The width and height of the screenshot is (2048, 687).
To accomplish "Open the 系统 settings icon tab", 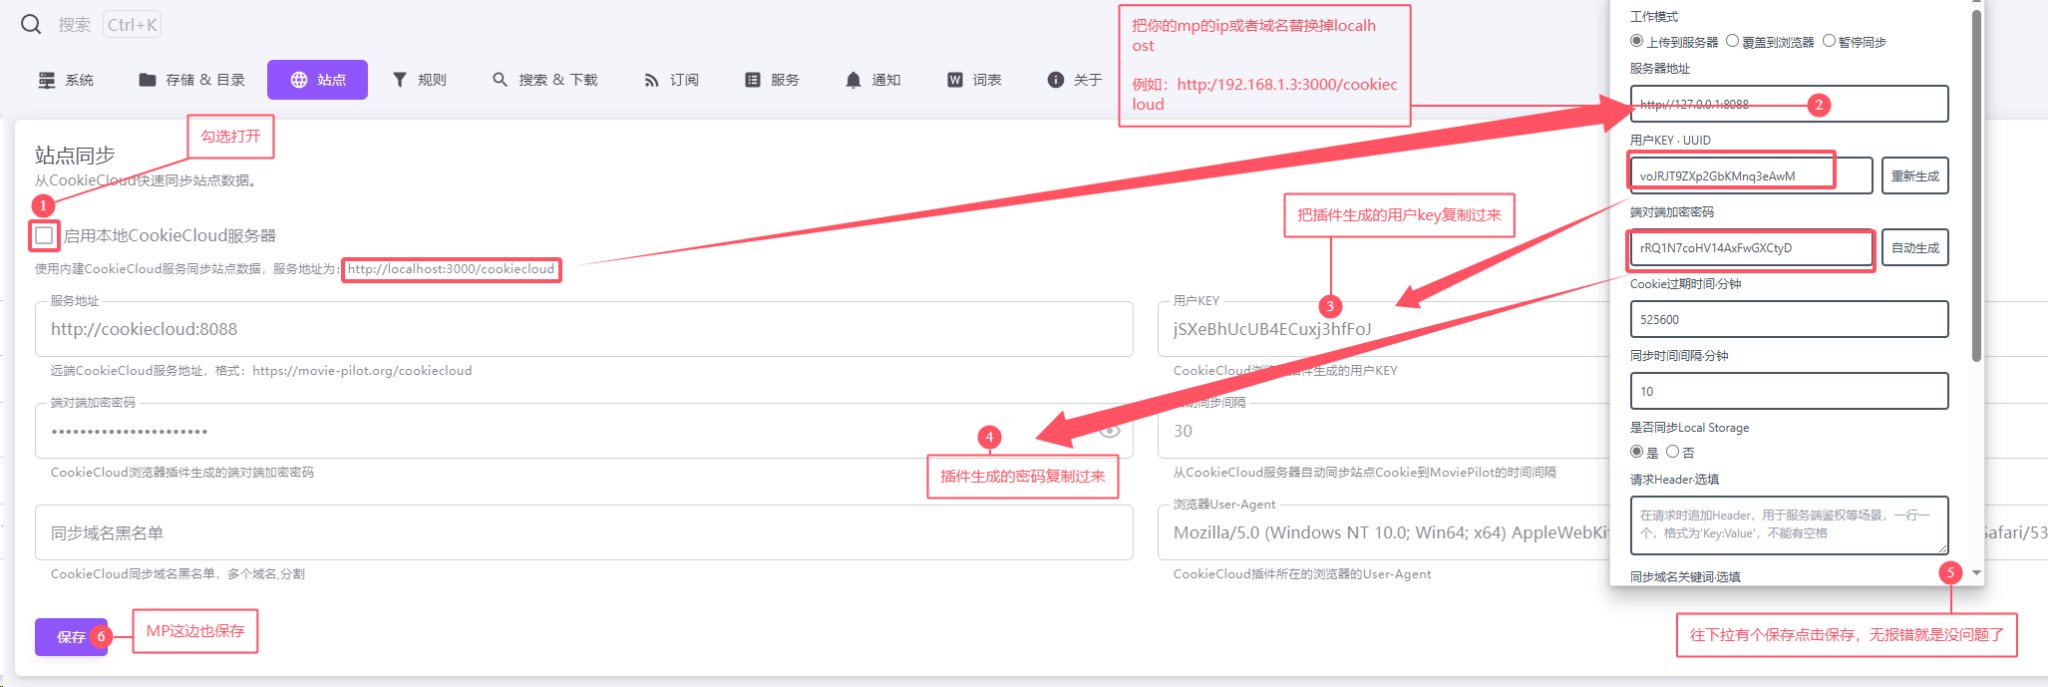I will [x=47, y=80].
